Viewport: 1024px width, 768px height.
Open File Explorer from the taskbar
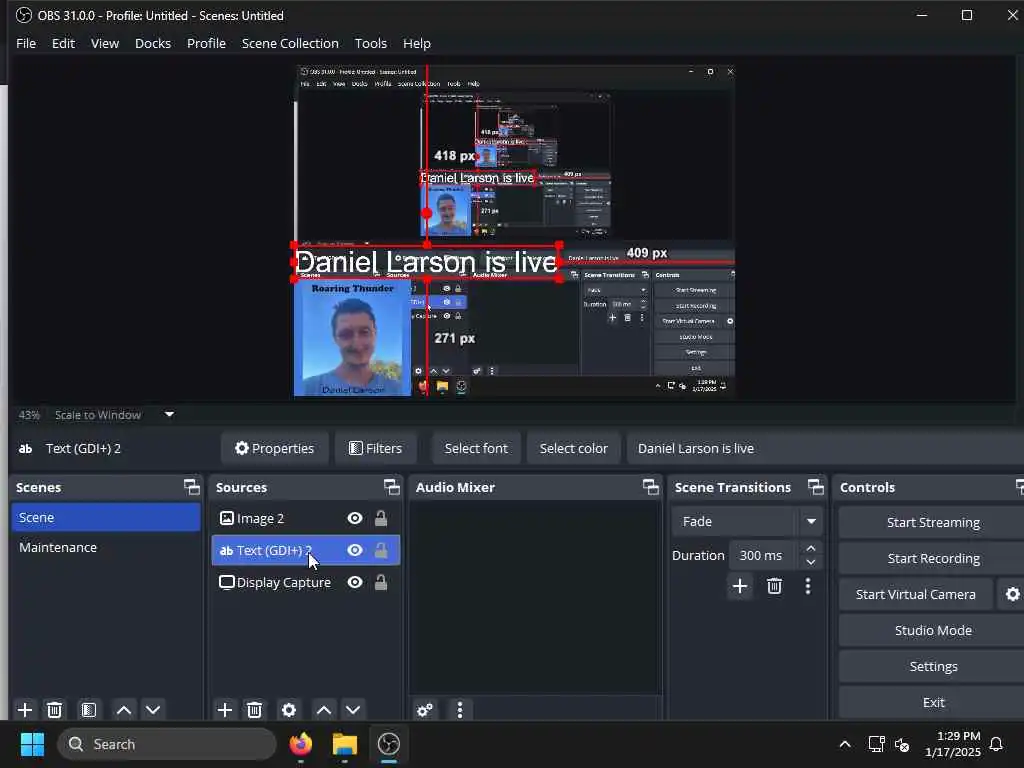point(345,744)
